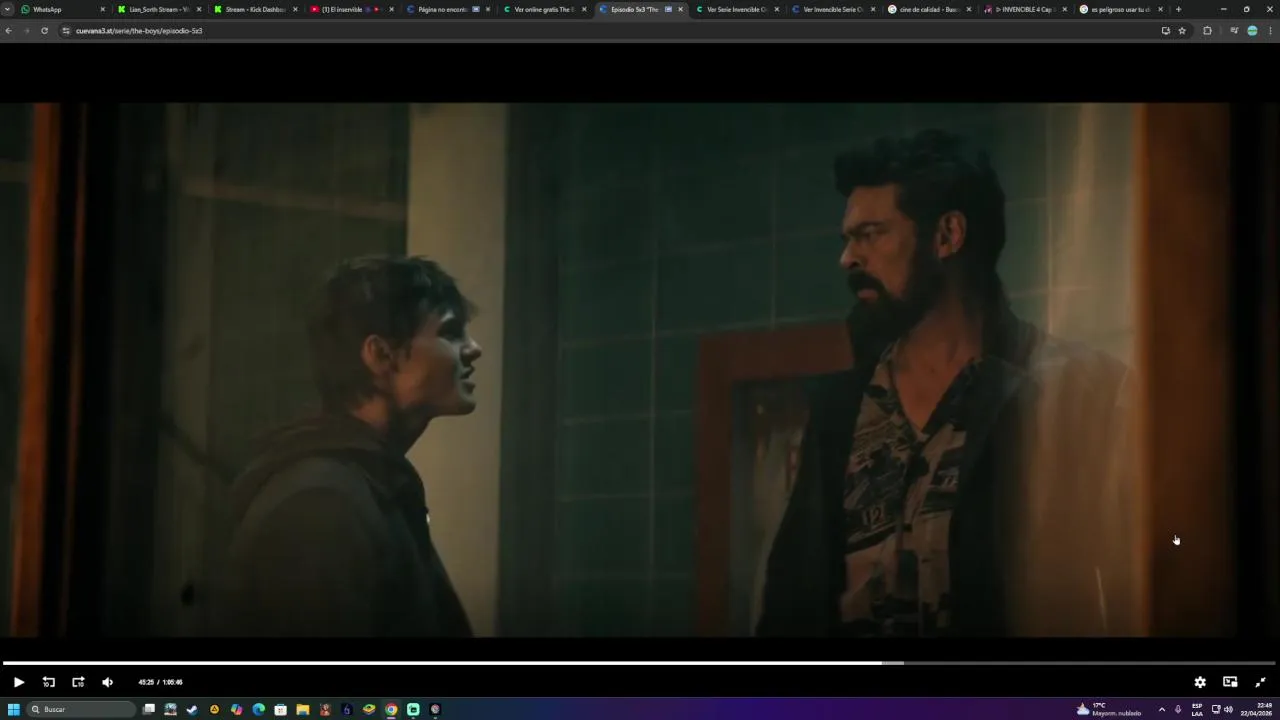Viewport: 1280px width, 720px height.
Task: Open Windows Start menu
Action: click(14, 709)
